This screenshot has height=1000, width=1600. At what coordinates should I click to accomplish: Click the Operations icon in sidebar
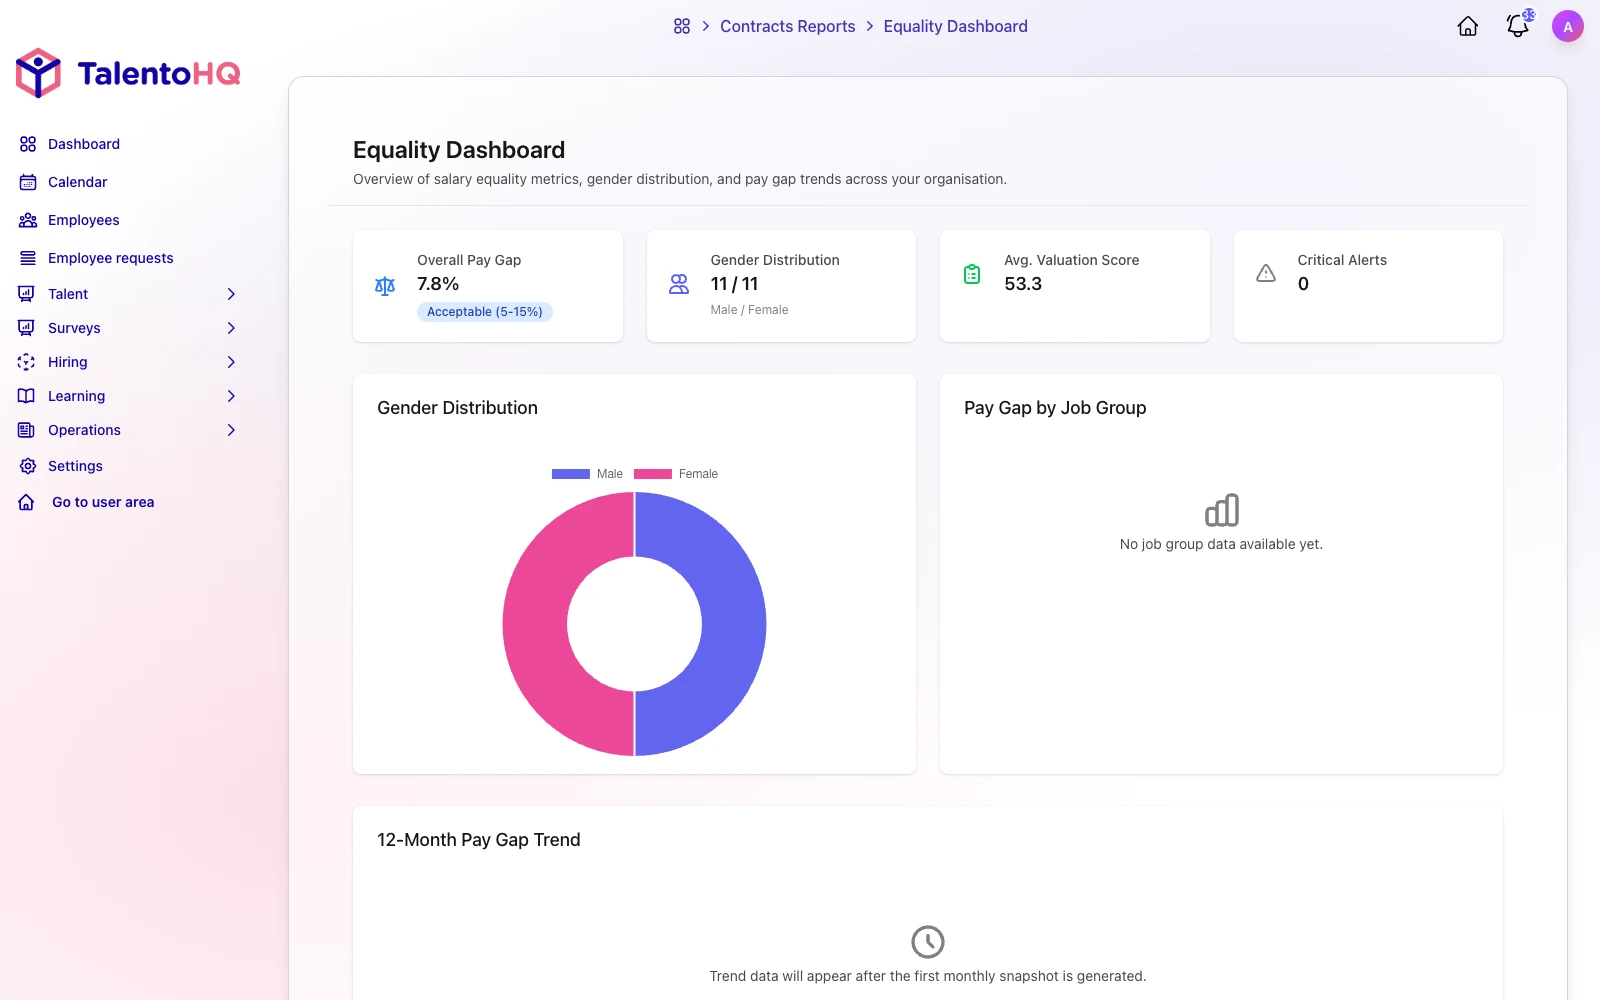(26, 430)
